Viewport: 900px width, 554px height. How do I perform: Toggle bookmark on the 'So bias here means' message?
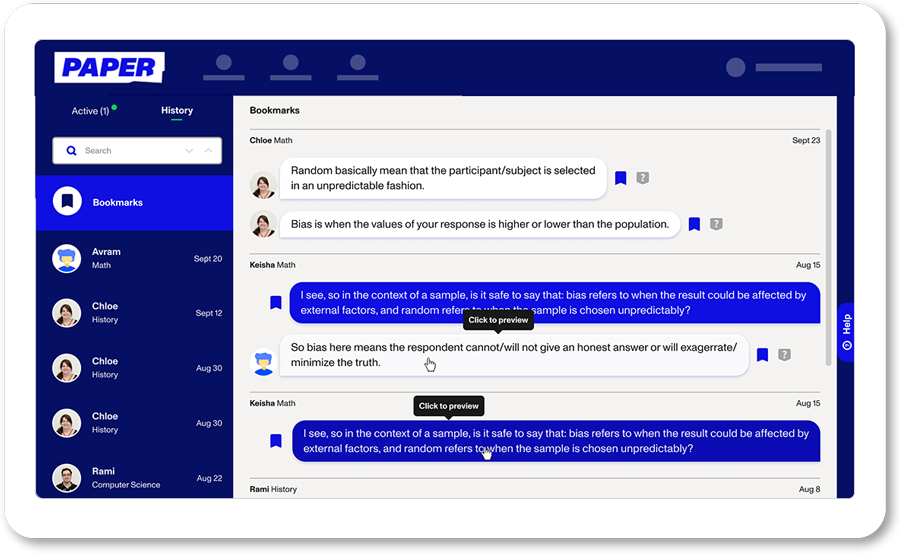(762, 355)
